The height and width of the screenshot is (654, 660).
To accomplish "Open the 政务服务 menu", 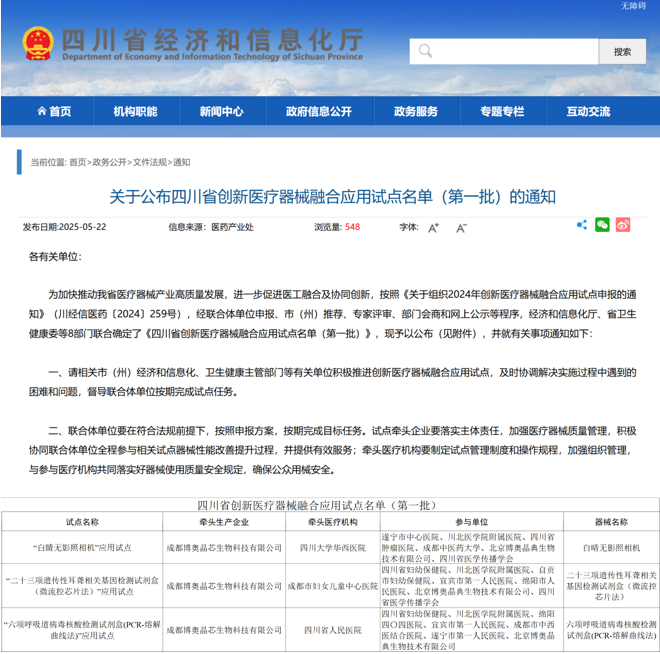I will coord(416,111).
